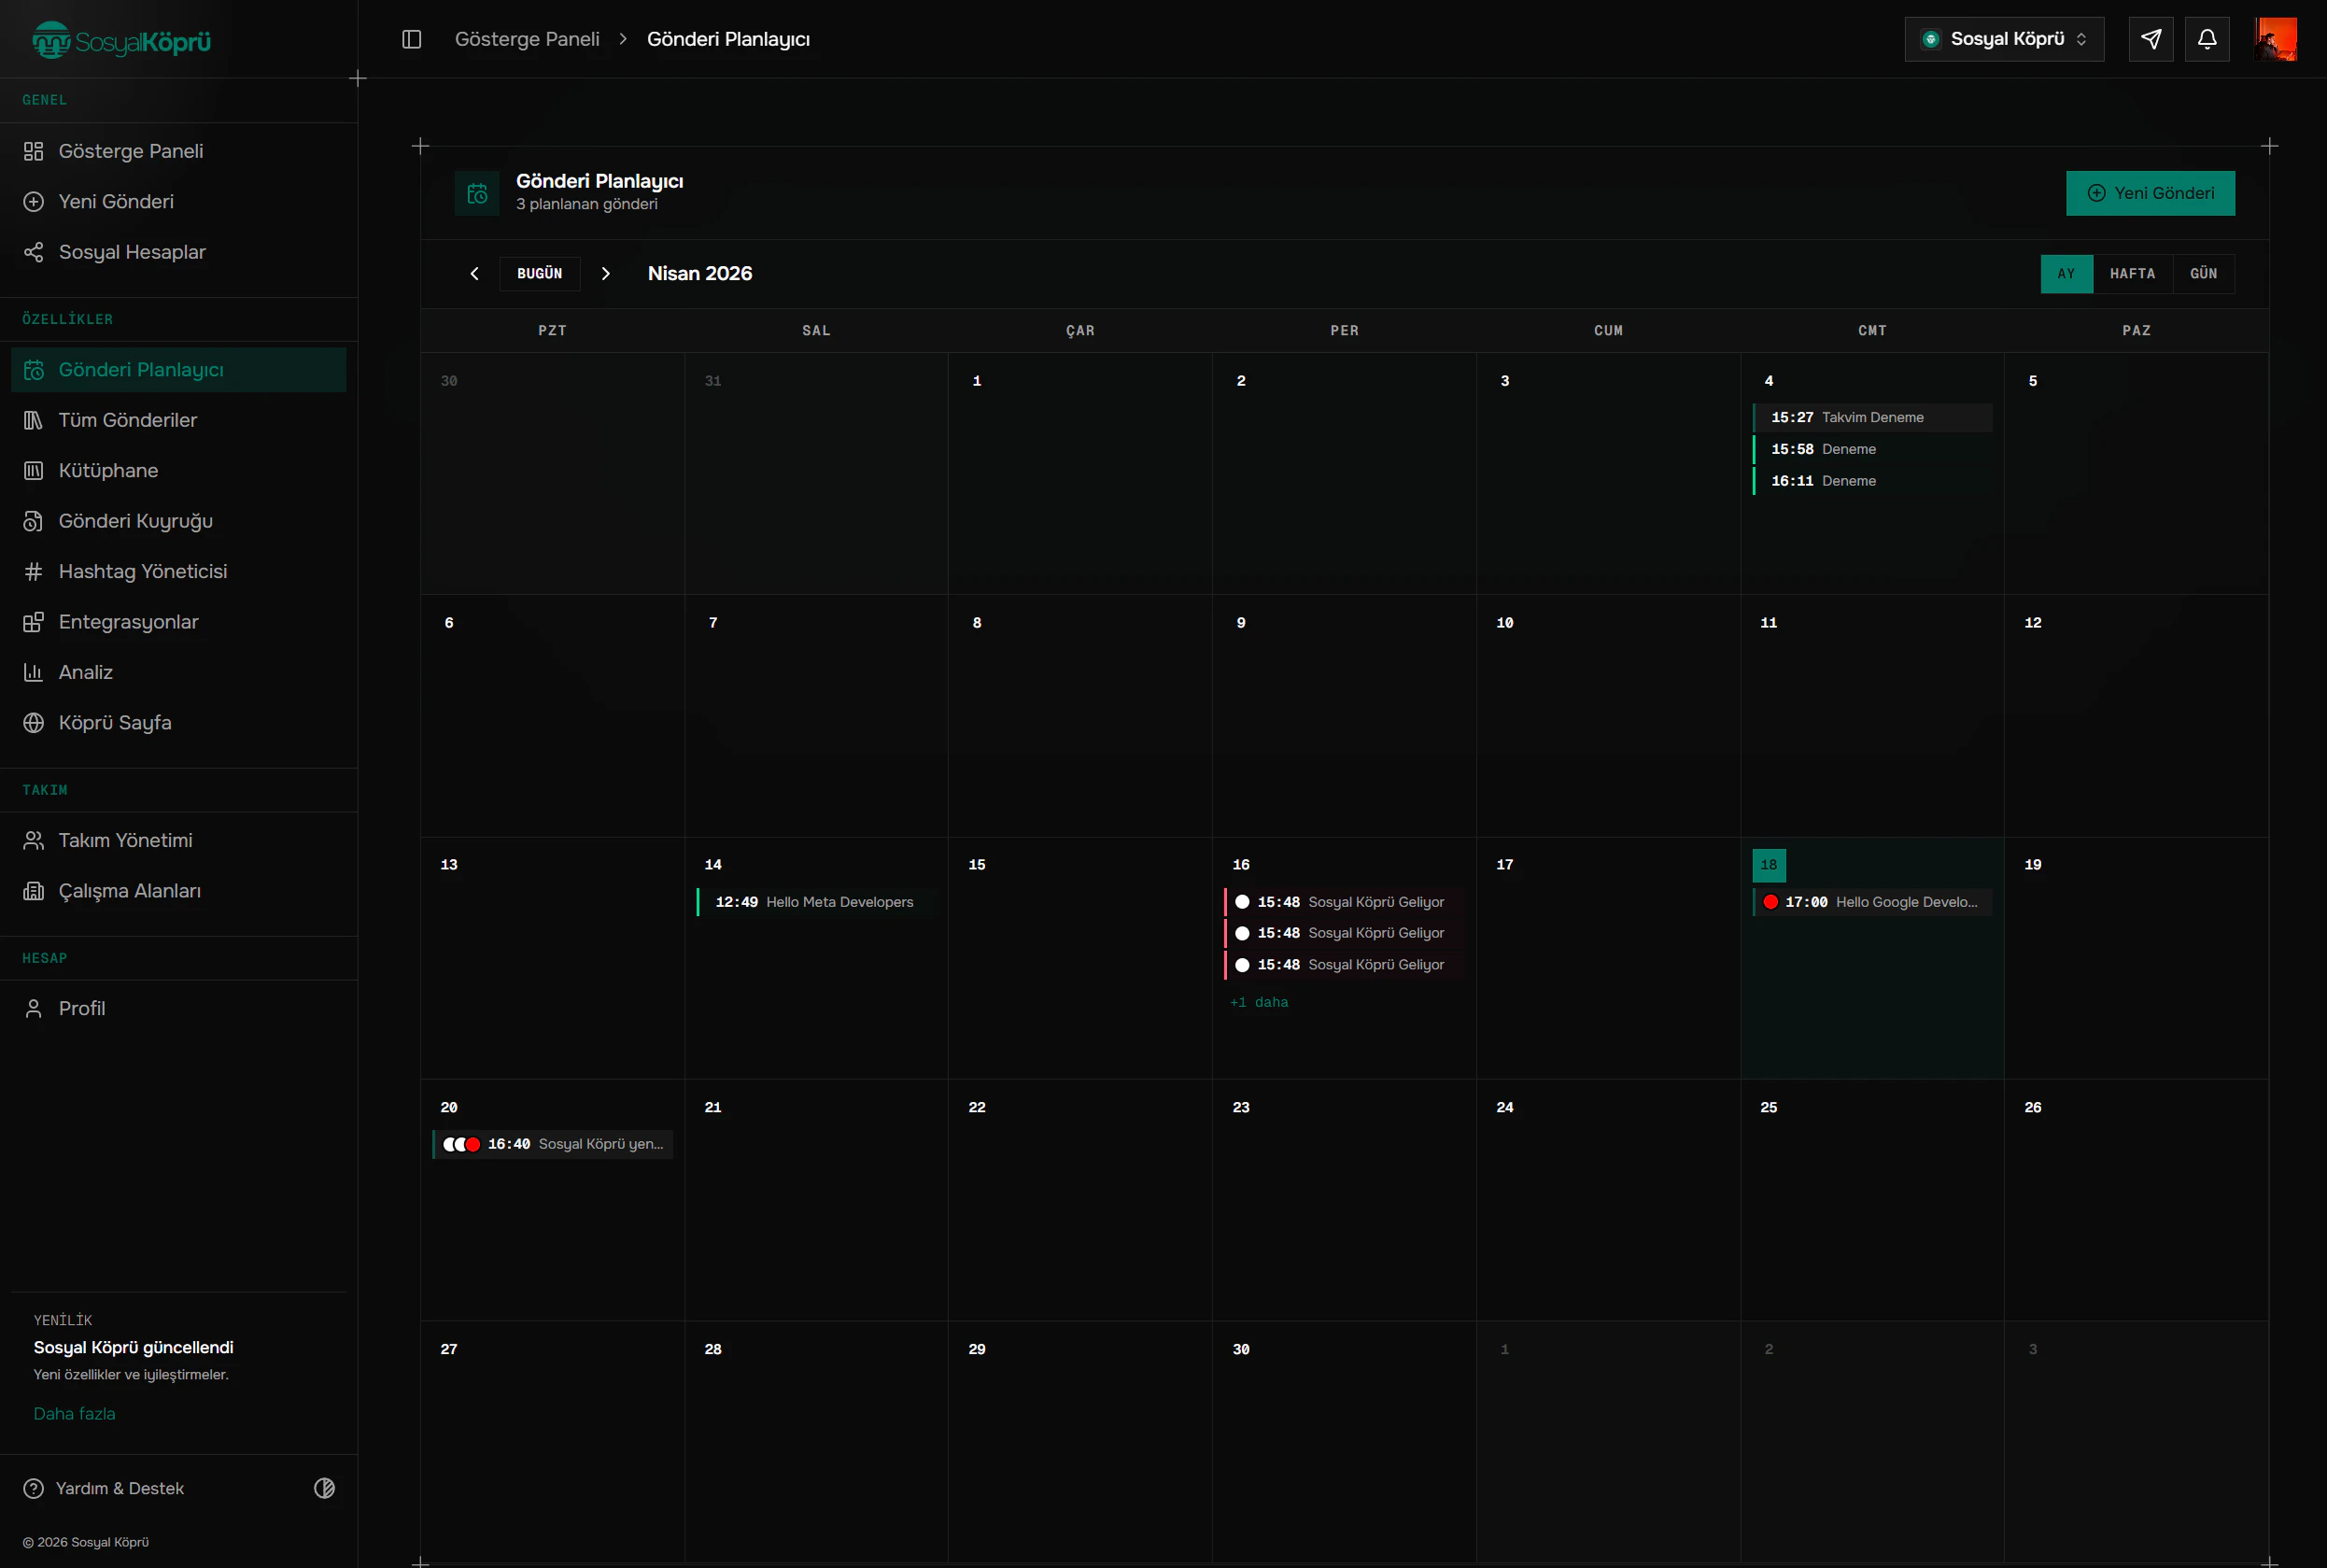Switch to GÜN day view
This screenshot has width=2327, height=1568.
coord(2203,274)
